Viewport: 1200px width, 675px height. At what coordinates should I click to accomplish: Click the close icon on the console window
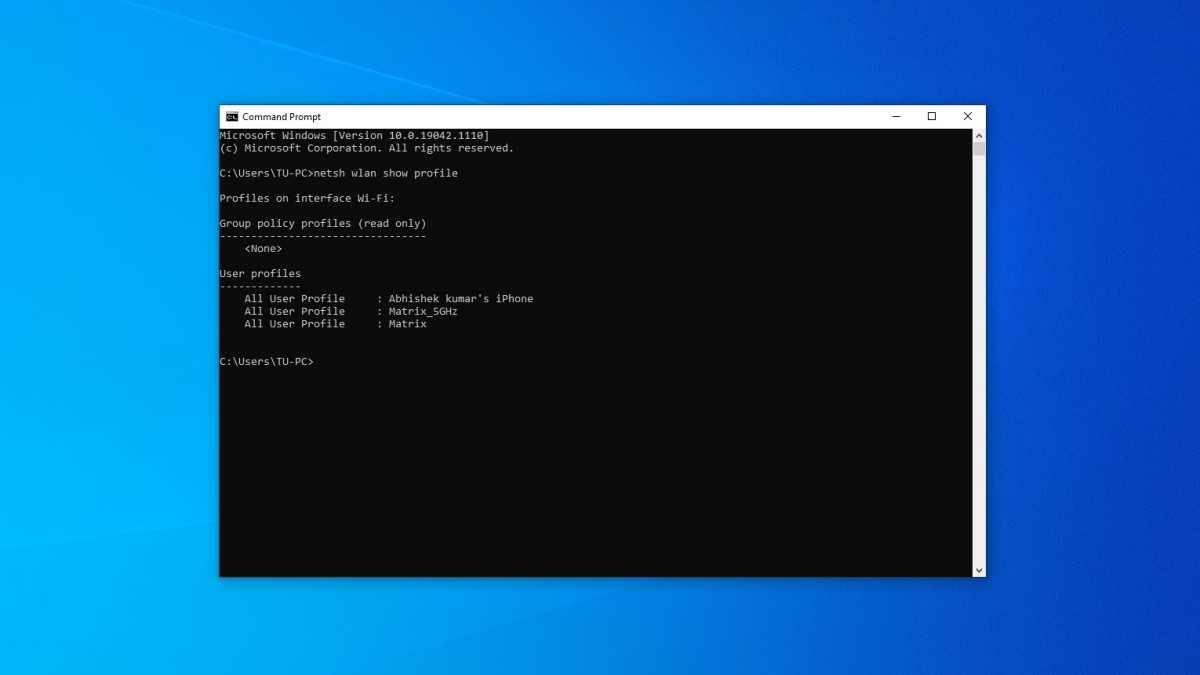point(967,116)
